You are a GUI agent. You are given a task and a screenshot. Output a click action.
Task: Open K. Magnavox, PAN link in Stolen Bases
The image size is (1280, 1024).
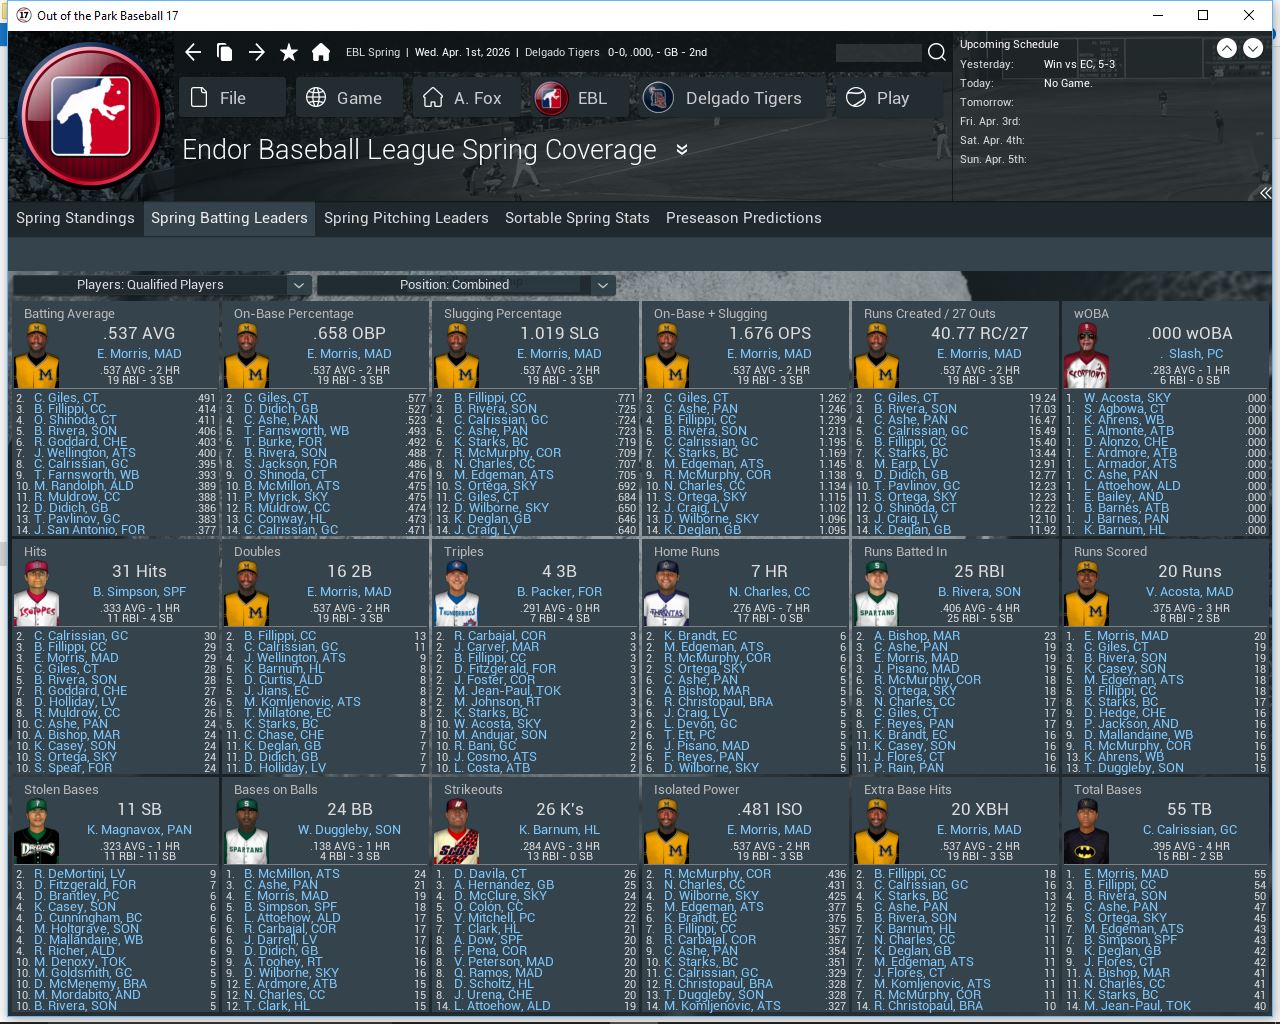(x=139, y=830)
